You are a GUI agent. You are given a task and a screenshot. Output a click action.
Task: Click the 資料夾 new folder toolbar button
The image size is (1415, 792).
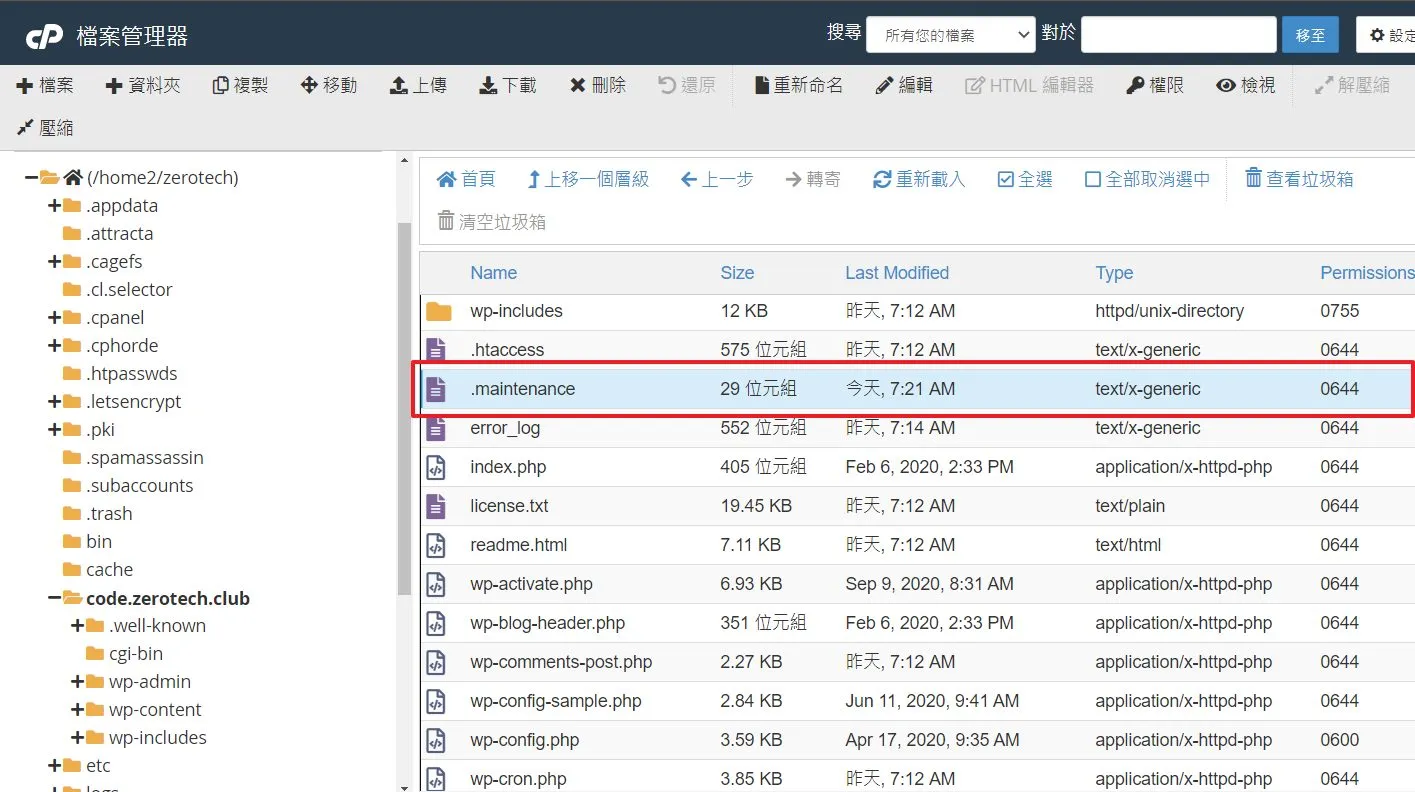(x=143, y=86)
